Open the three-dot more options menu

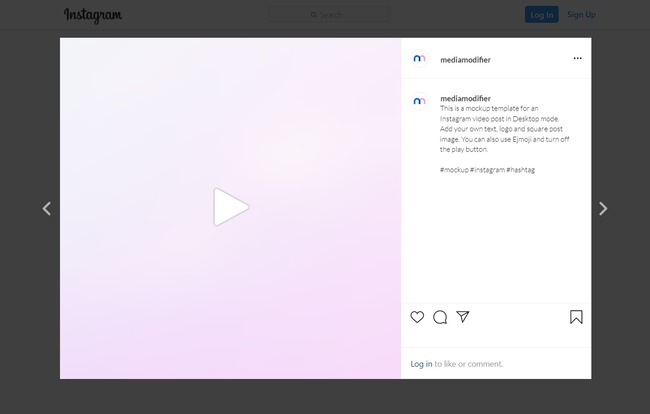577,59
